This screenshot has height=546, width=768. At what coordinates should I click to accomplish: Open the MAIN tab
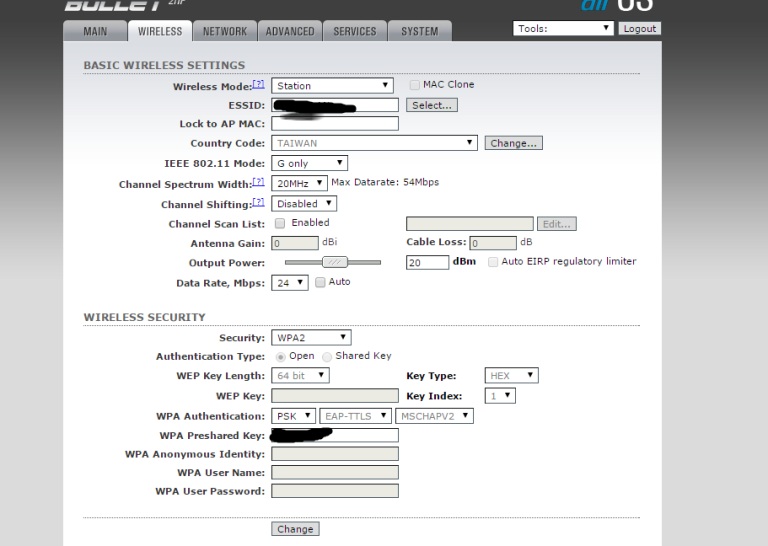tap(95, 31)
